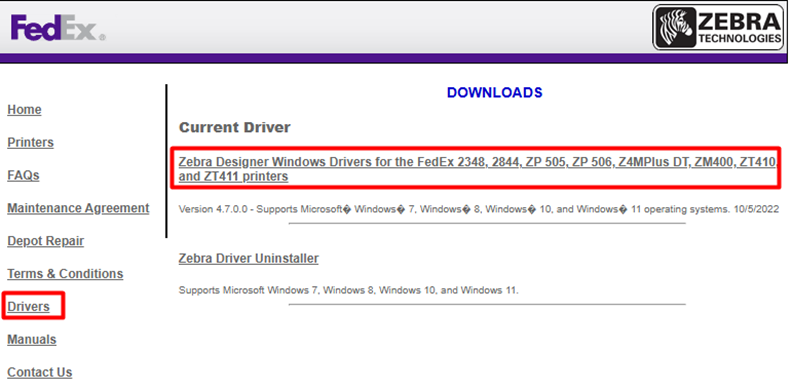The width and height of the screenshot is (792, 391).
Task: Select the Drivers link in sidebar
Action: point(28,307)
